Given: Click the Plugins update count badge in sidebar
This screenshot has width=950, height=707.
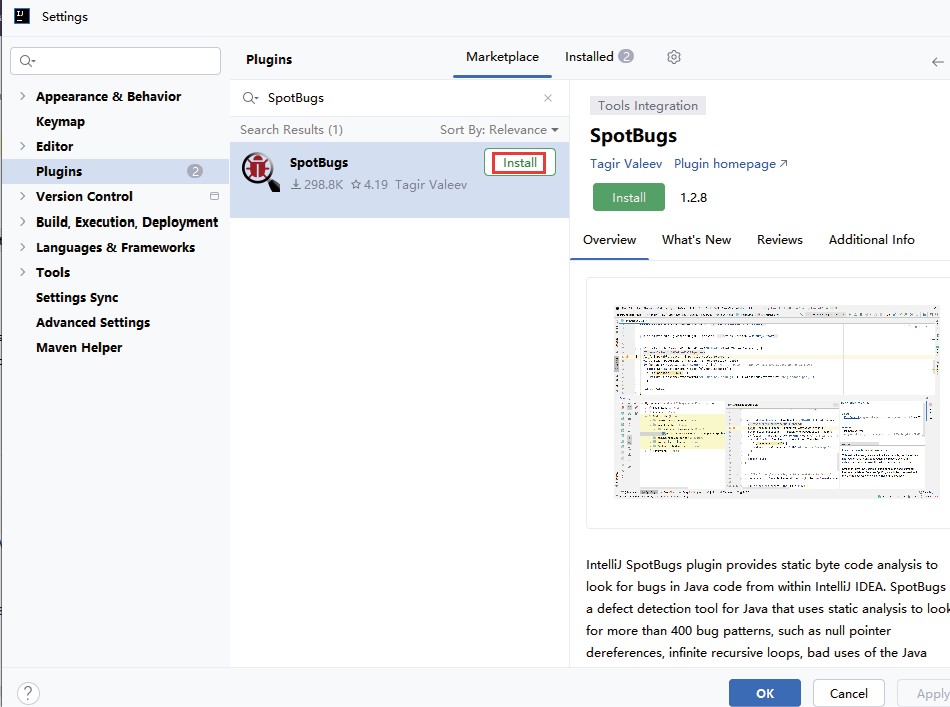Looking at the screenshot, I should tap(194, 171).
